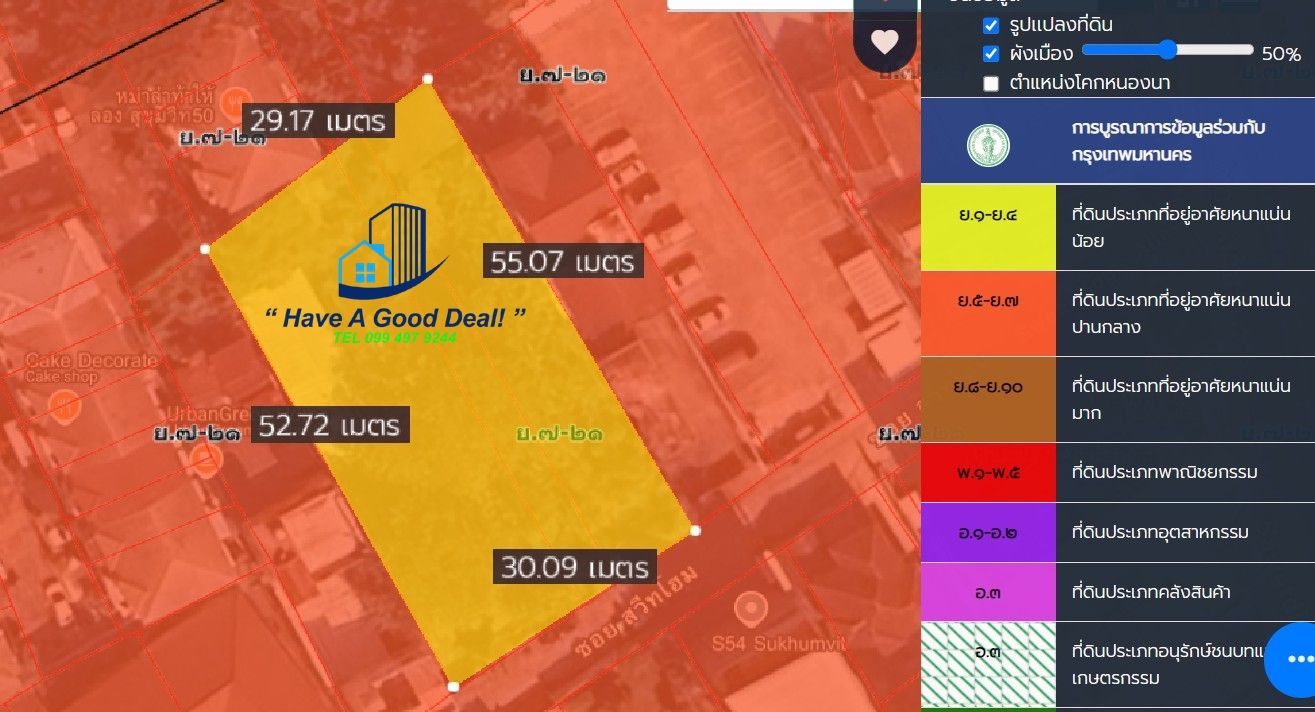The width and height of the screenshot is (1315, 712).
Task: Click the orange ย.๕-ย.๗ zoning swatch
Action: (988, 313)
